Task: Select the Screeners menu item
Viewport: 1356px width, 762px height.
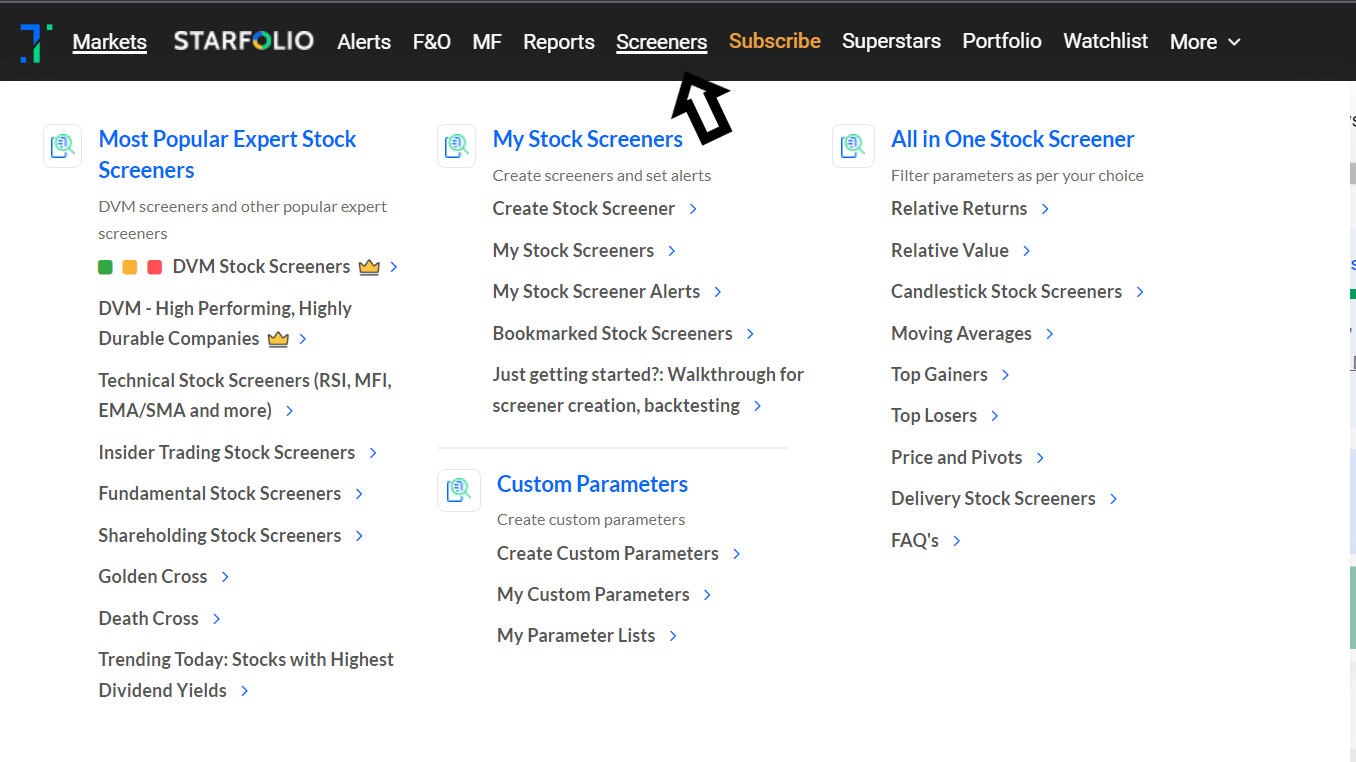Action: 662,42
